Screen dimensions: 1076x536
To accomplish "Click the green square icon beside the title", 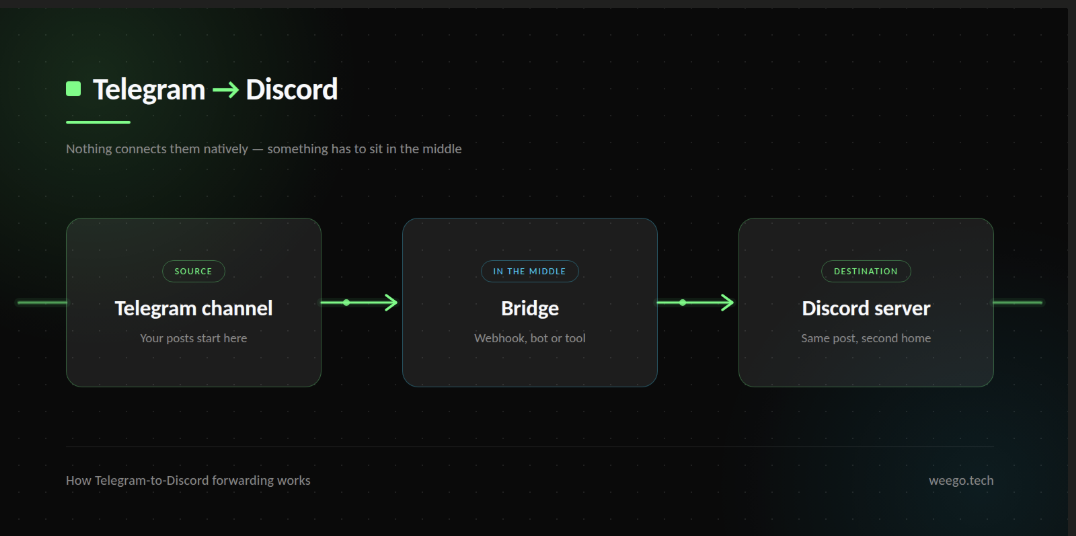I will pos(73,89).
